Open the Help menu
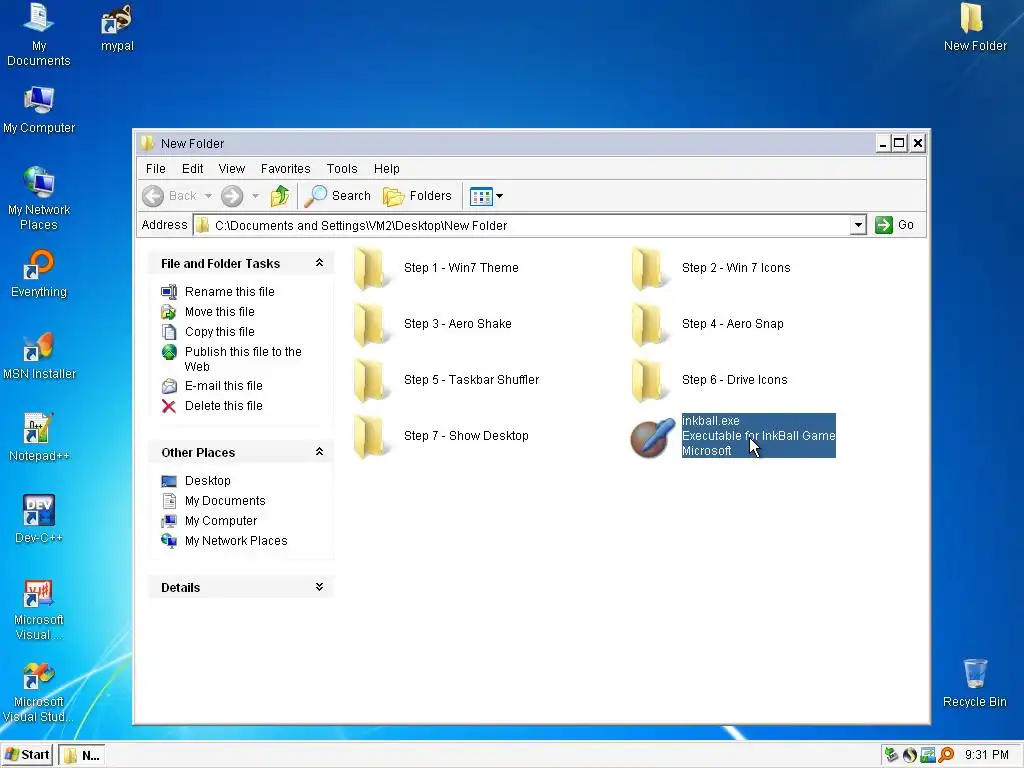1024x768 pixels. coord(387,168)
